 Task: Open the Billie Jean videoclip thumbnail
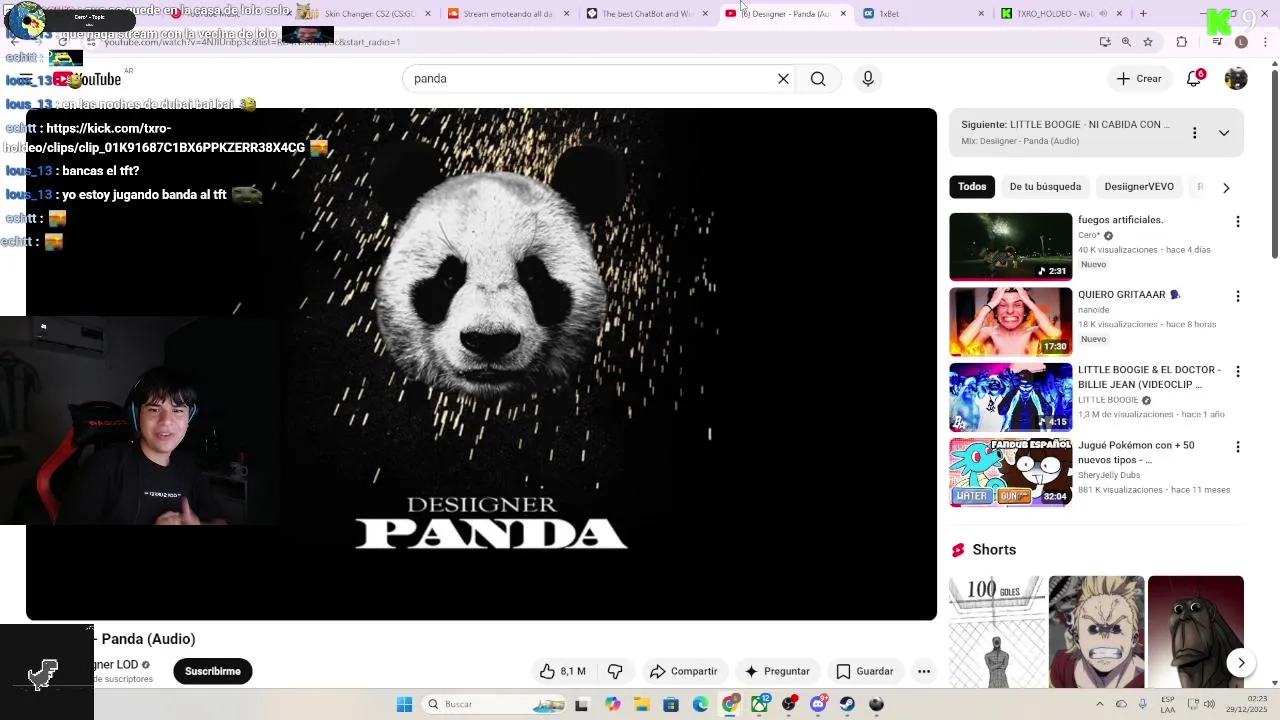point(1010,397)
